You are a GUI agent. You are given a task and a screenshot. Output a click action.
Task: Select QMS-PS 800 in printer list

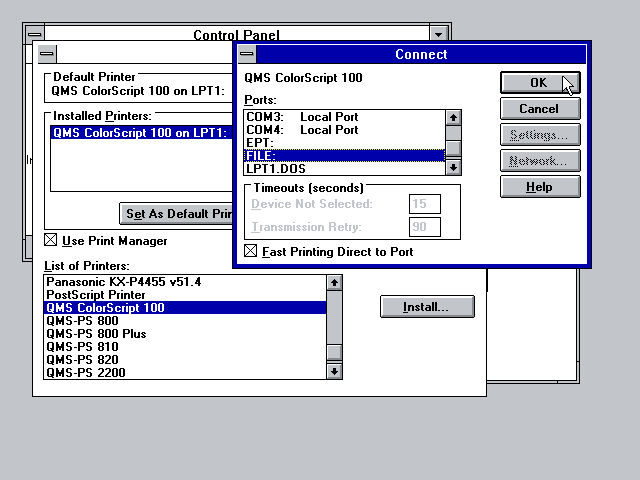click(x=185, y=321)
